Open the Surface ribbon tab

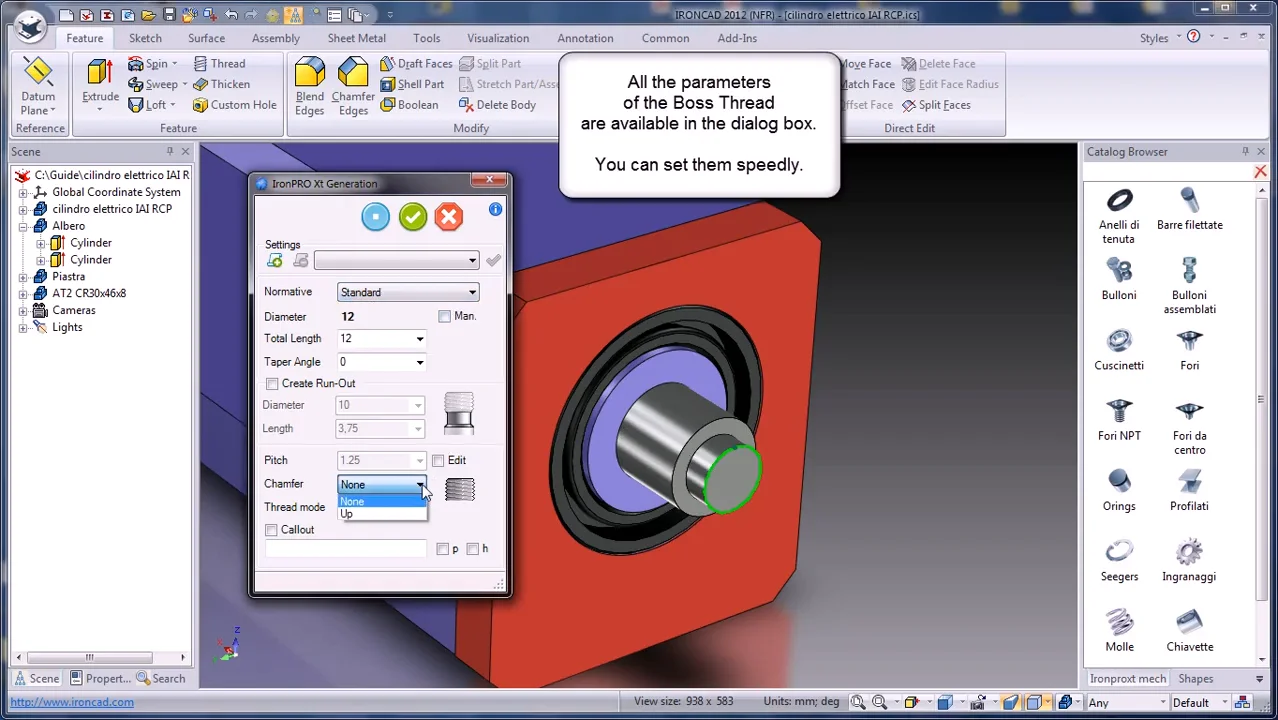(x=206, y=38)
